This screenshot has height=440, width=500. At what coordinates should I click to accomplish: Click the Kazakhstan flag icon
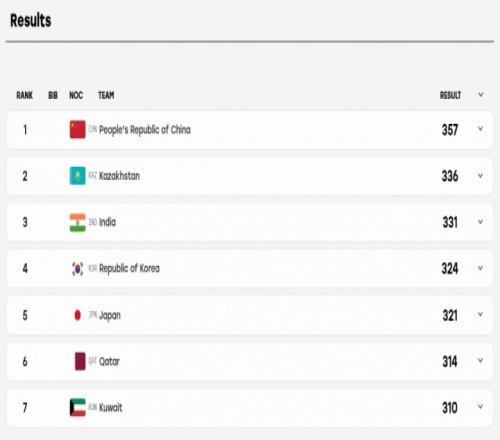click(x=77, y=176)
